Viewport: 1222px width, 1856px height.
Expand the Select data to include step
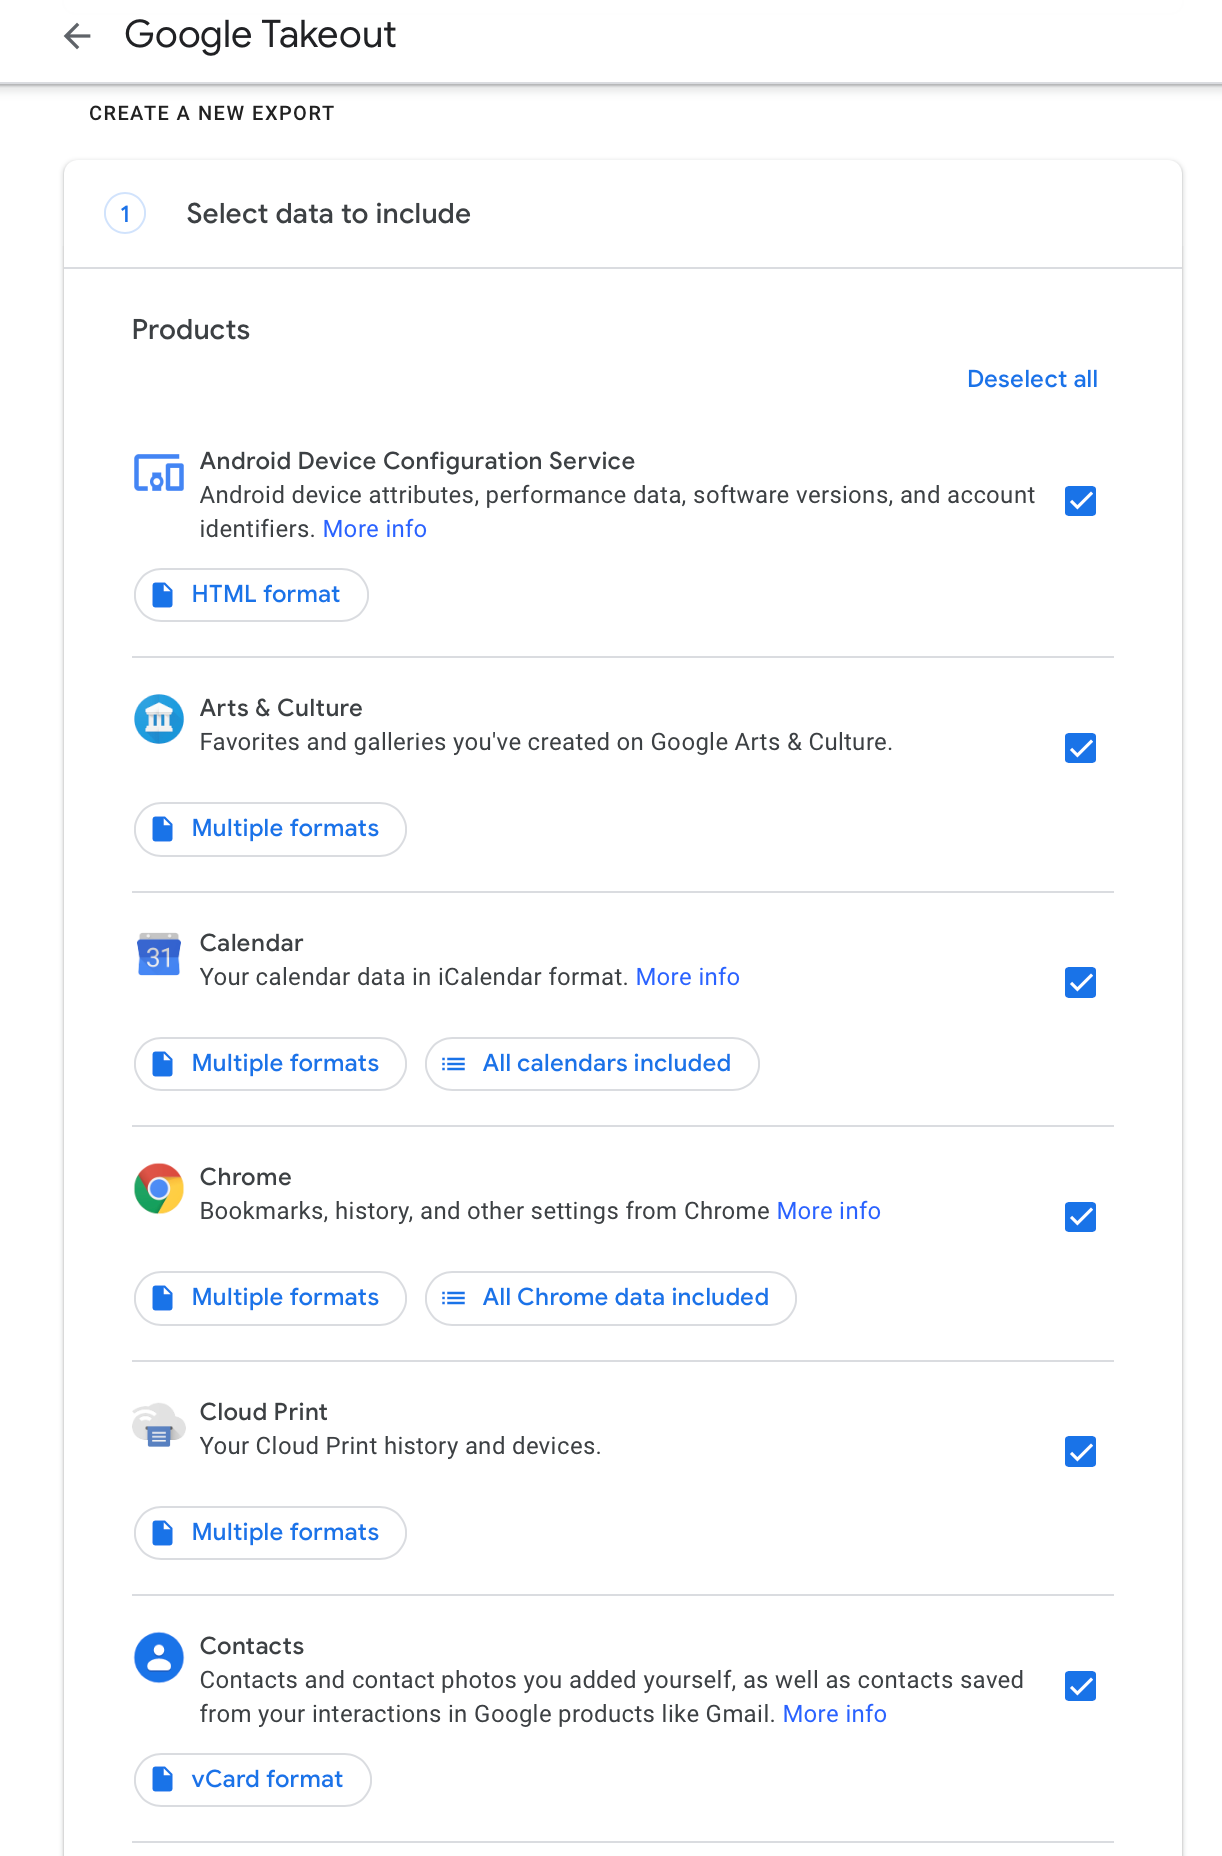pyautogui.click(x=328, y=214)
